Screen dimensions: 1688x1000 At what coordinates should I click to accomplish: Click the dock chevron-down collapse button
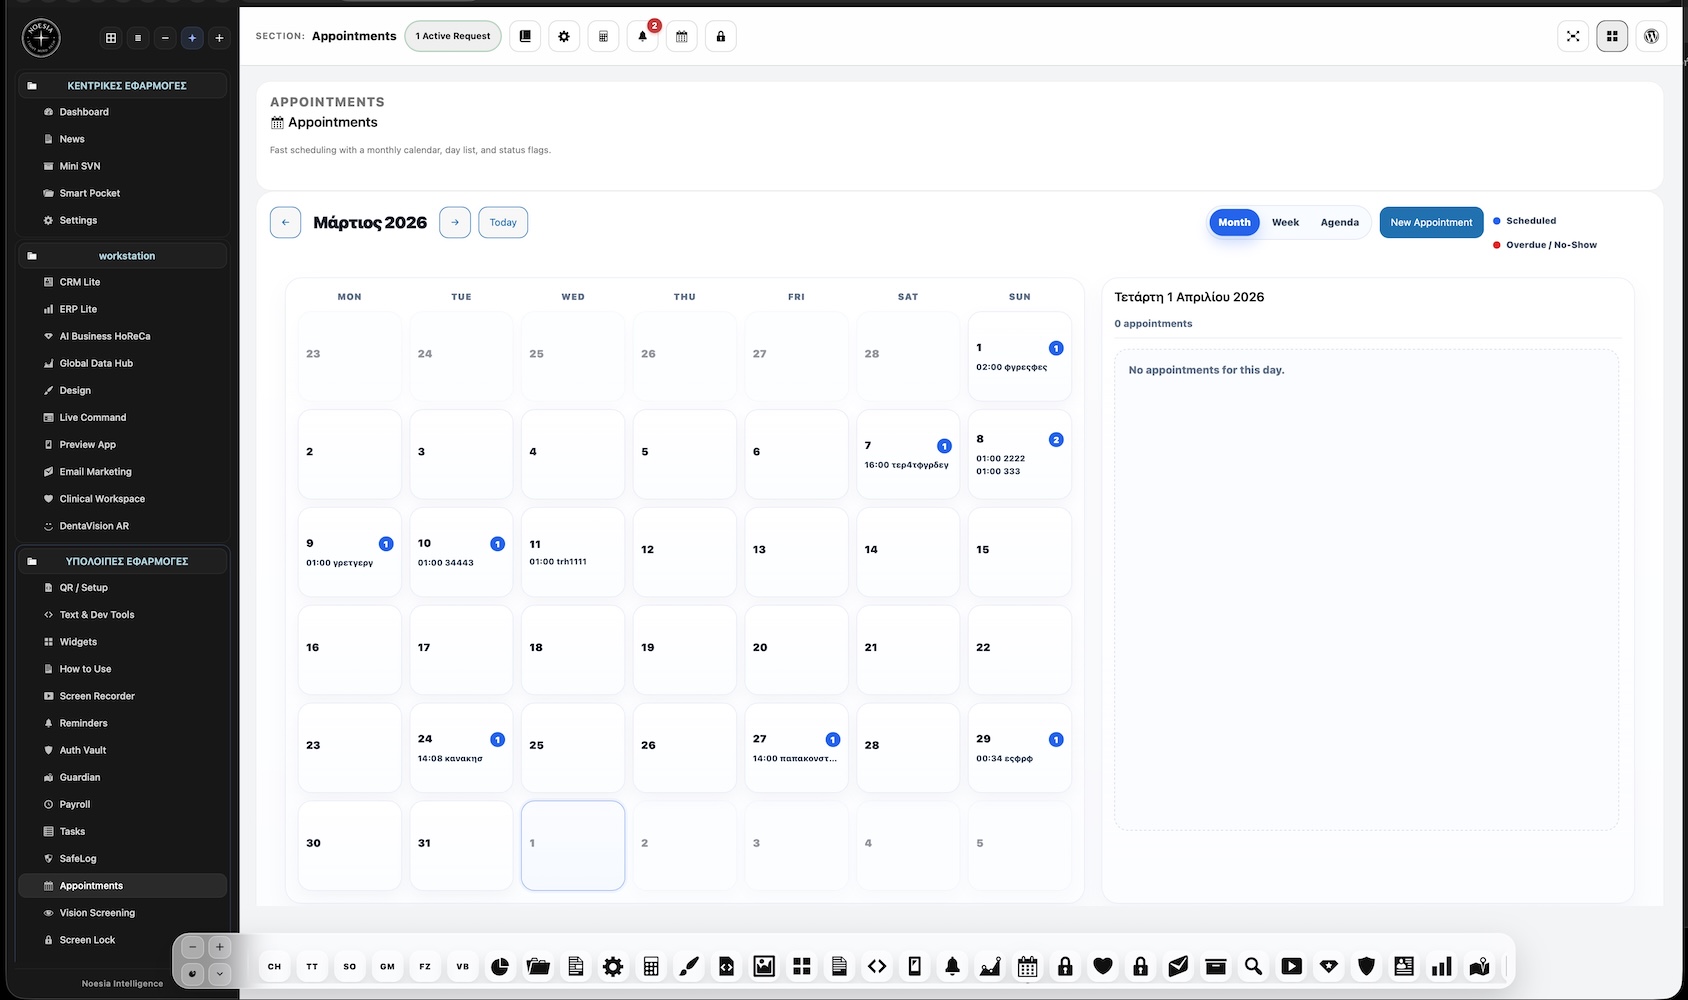(x=220, y=973)
